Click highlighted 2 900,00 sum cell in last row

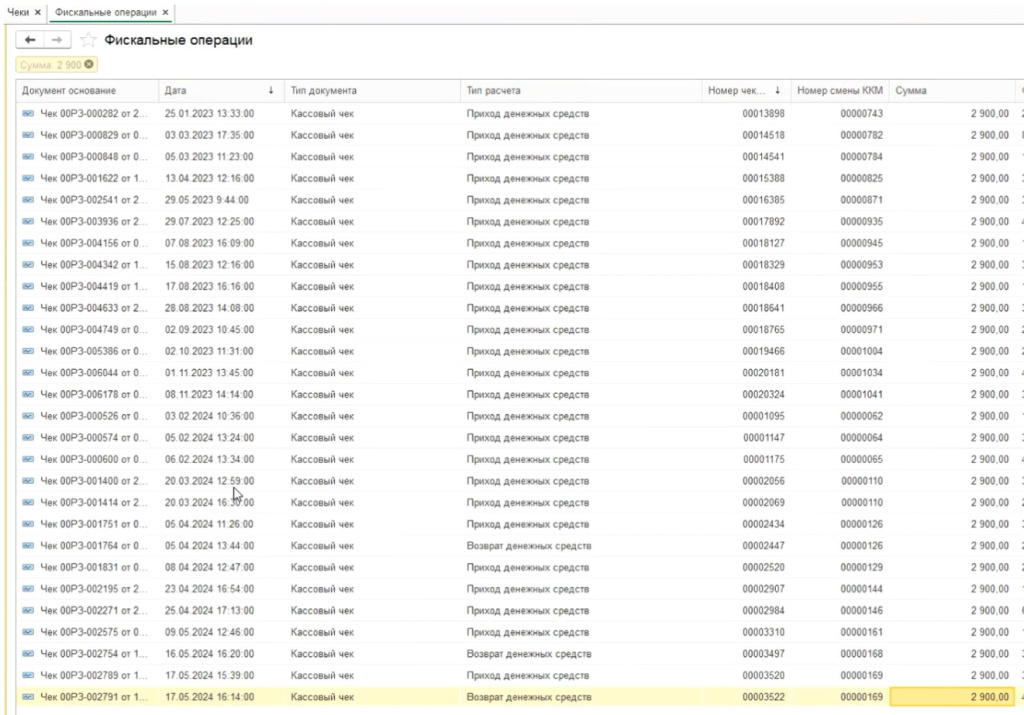[x=952, y=697]
